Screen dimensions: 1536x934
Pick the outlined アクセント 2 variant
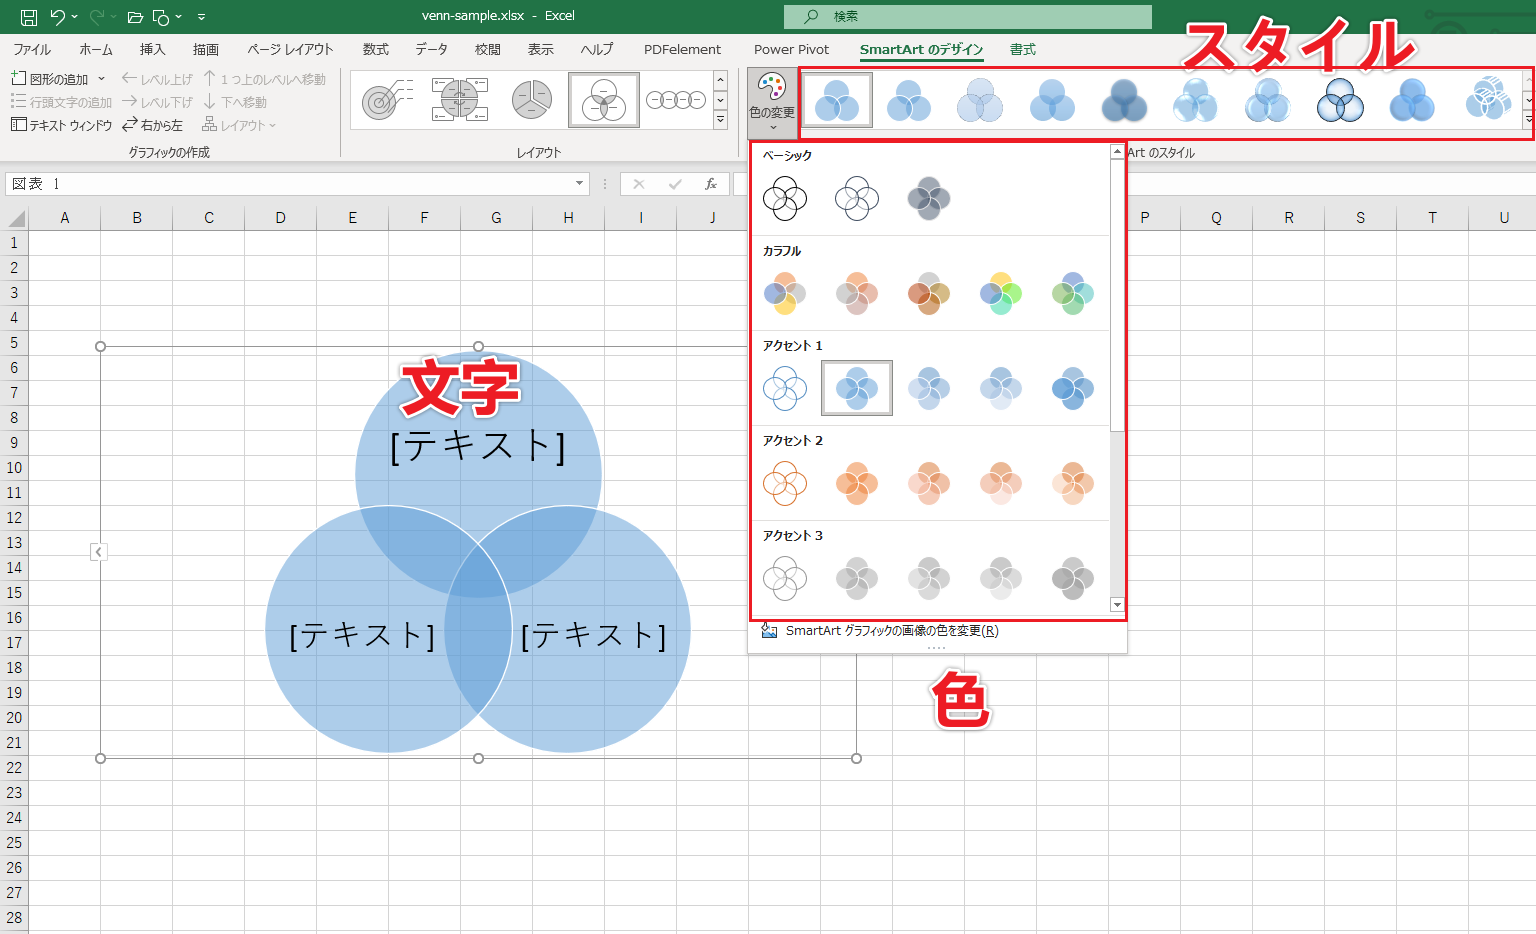tap(784, 483)
